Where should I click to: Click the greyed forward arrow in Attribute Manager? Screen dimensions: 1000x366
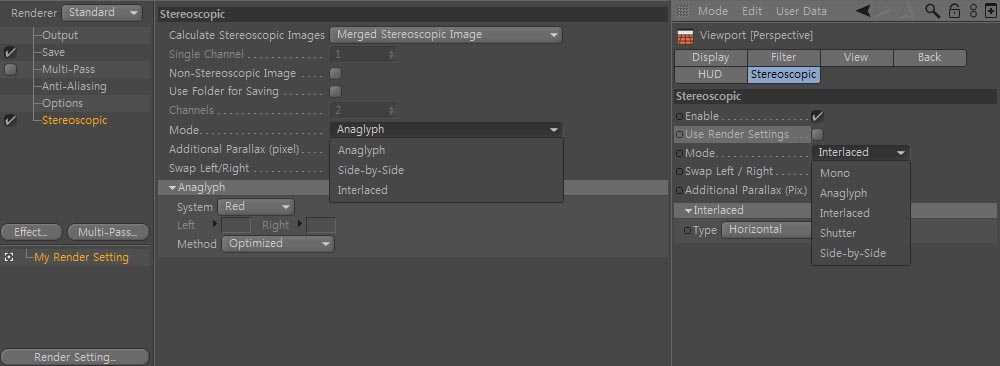[x=883, y=11]
